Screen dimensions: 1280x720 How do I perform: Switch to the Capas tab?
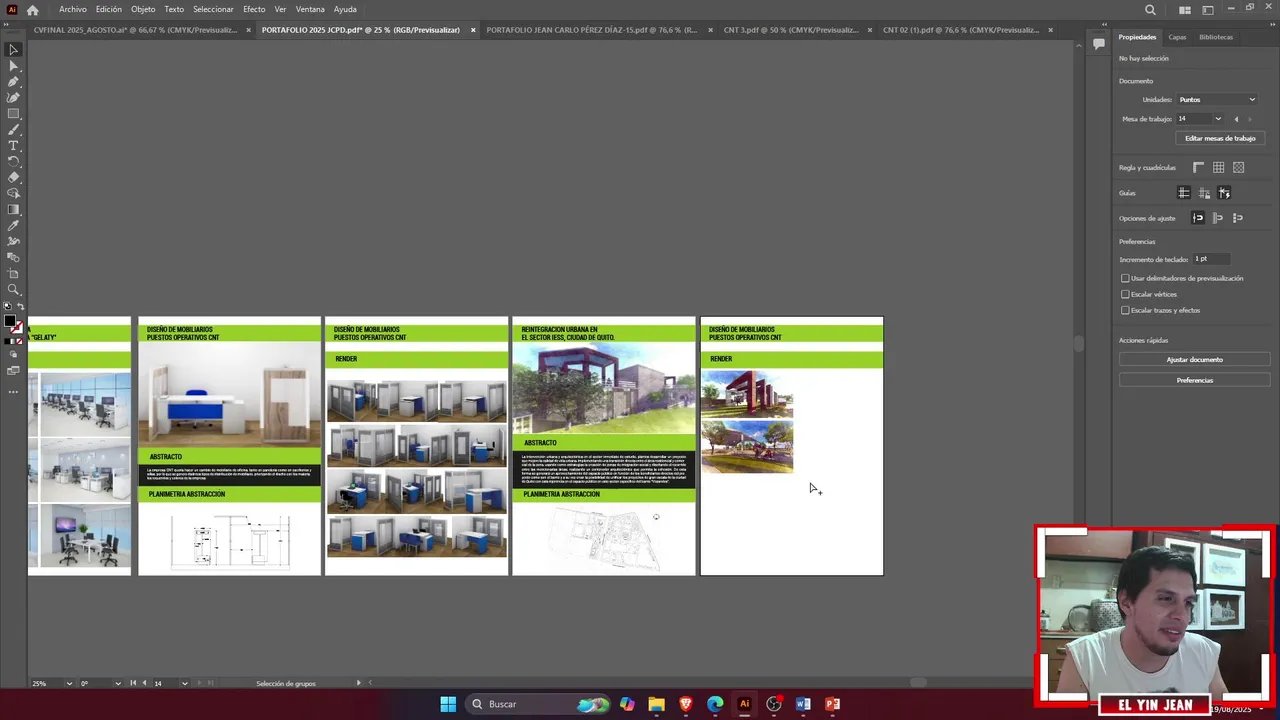(x=1177, y=37)
